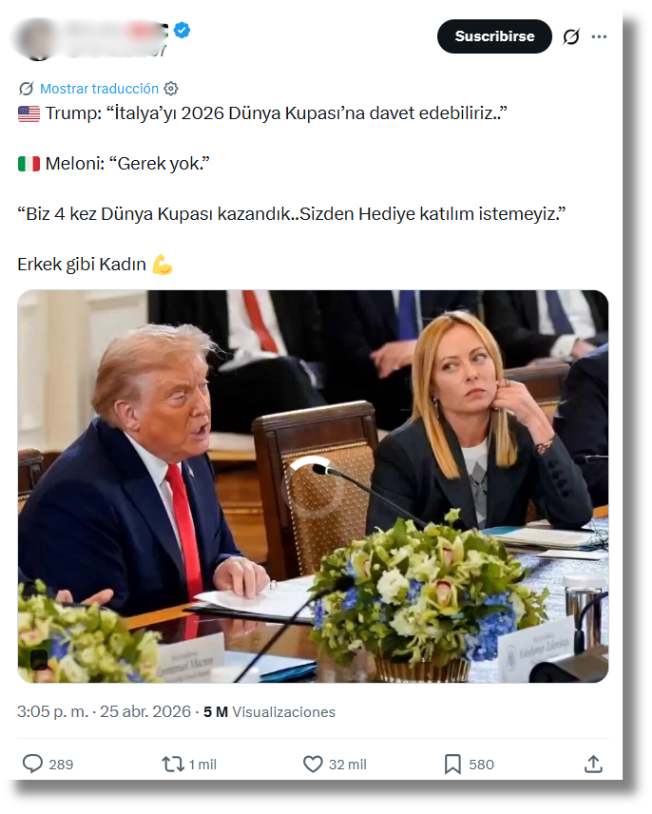The height and width of the screenshot is (814, 652).
Task: Click translation icon left of Mostrar traducción
Action: (26, 89)
